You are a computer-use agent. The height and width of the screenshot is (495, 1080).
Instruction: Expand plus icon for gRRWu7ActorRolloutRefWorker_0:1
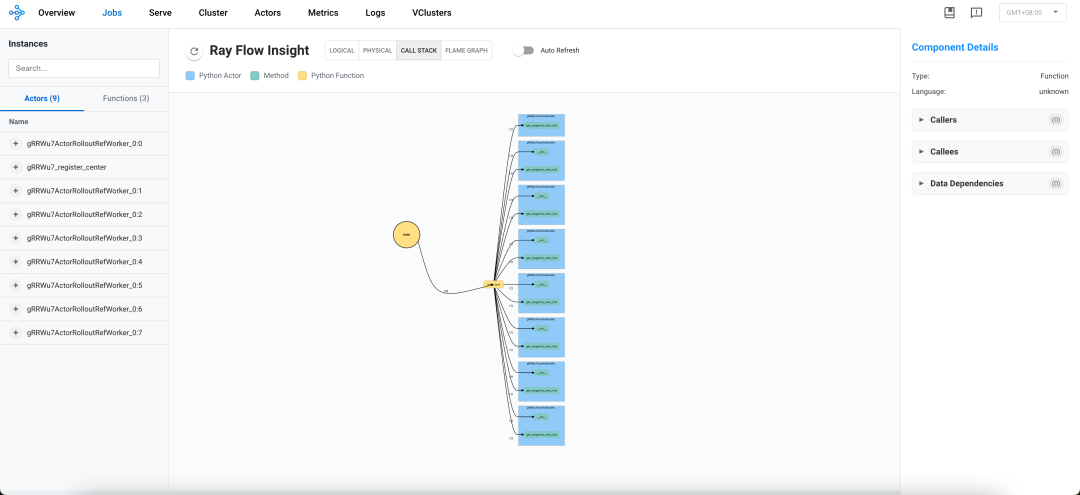[15, 191]
